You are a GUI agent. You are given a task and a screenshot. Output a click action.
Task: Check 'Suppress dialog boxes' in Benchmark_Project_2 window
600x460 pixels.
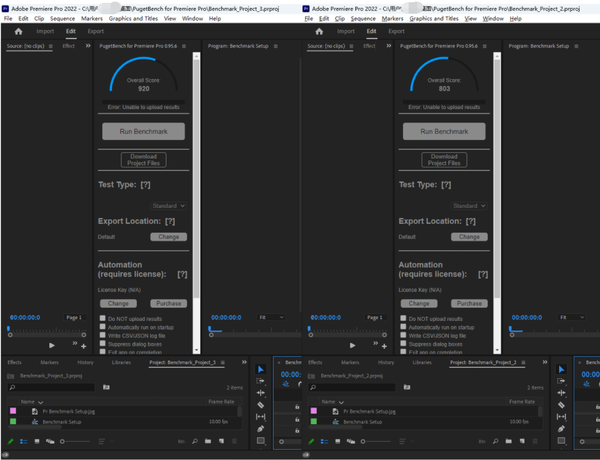pos(403,343)
